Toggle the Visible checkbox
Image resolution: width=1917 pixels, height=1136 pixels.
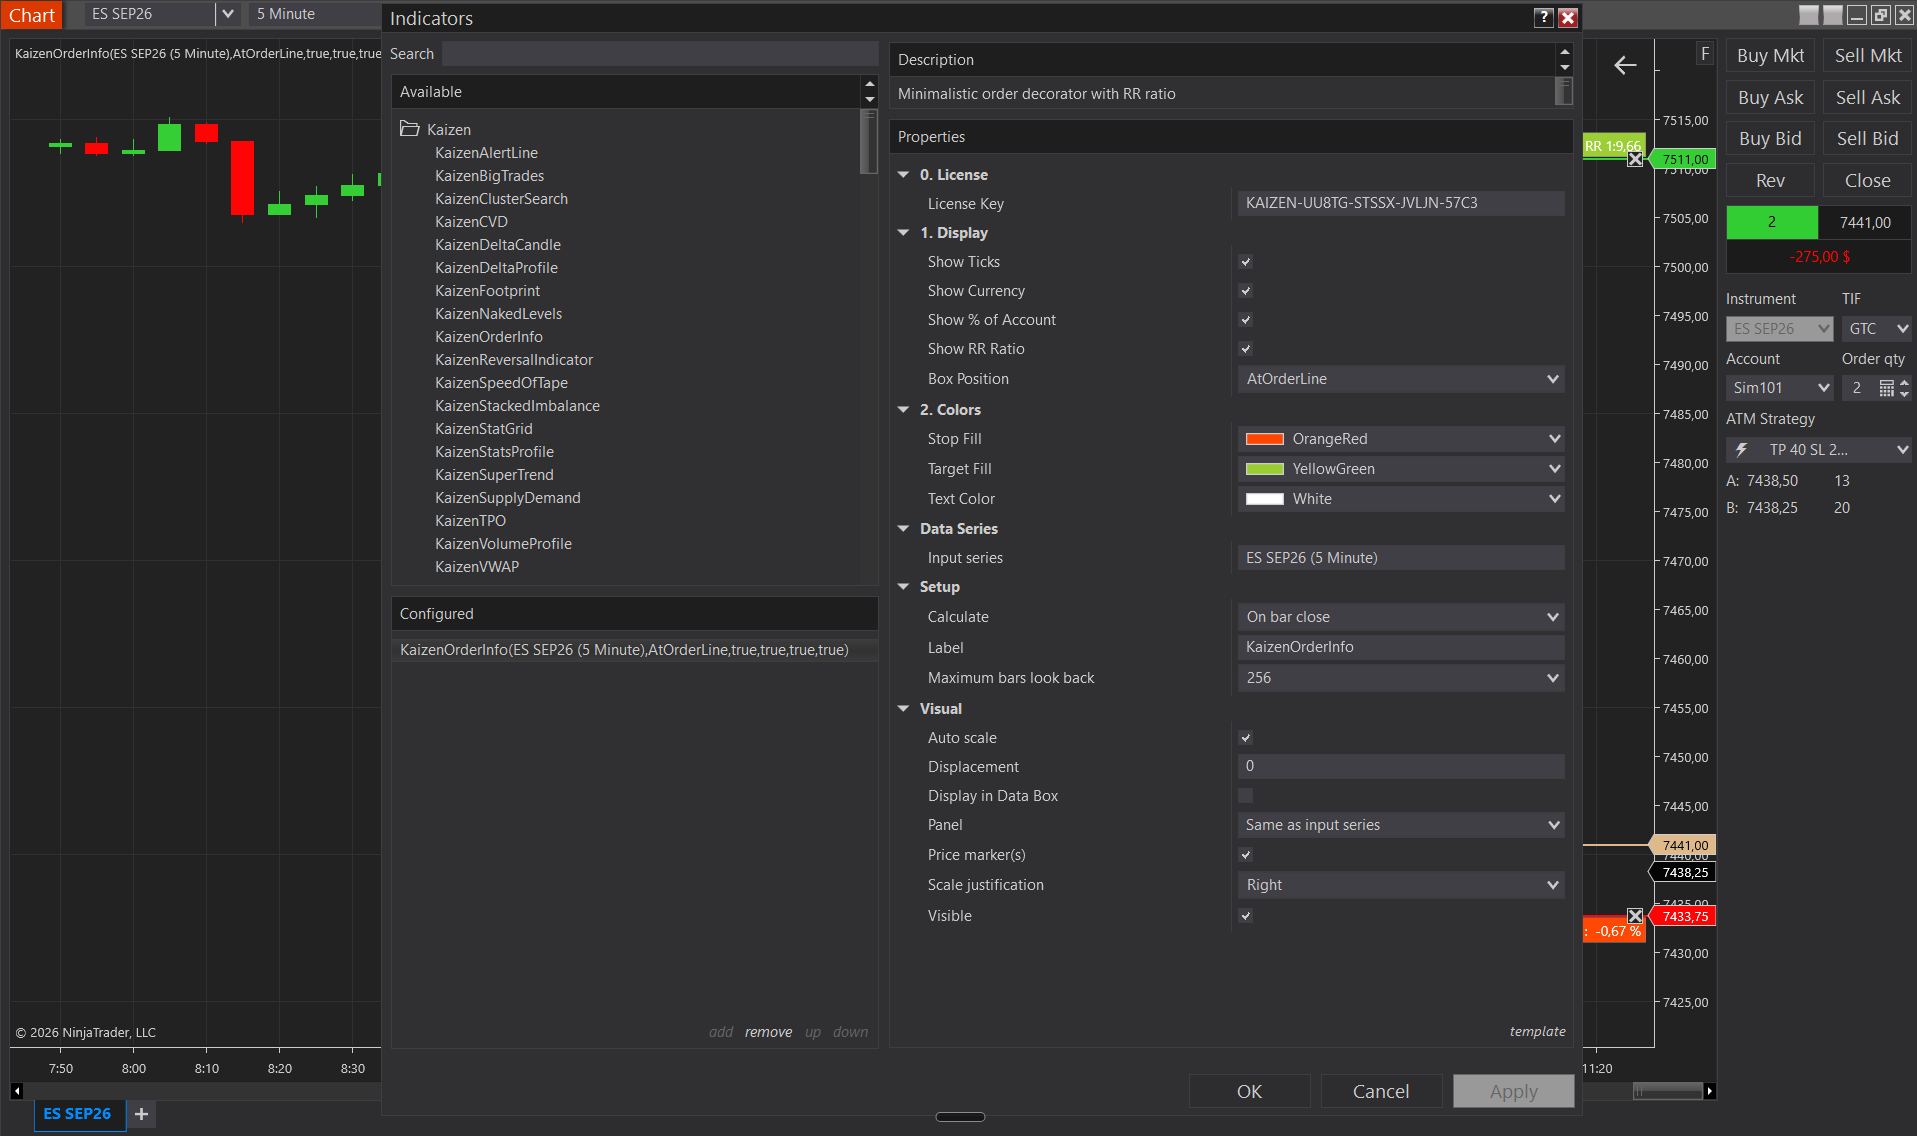(x=1245, y=916)
